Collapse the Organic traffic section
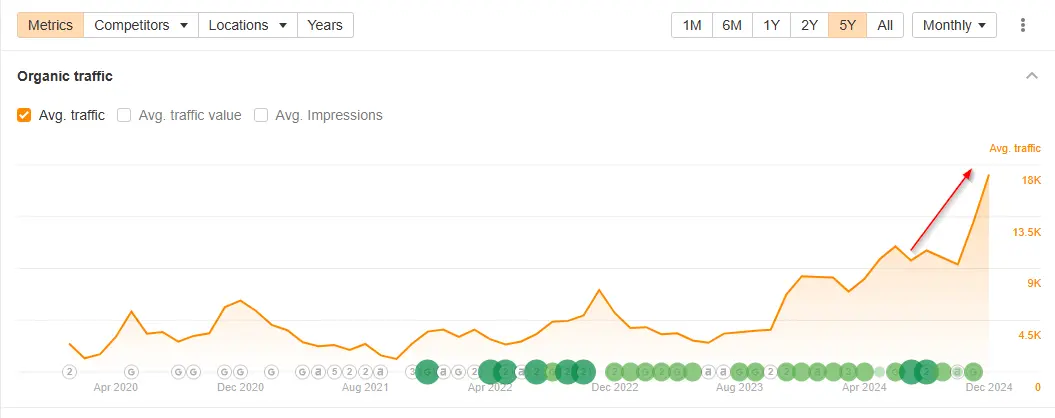Image resolution: width=1055 pixels, height=418 pixels. click(1031, 76)
